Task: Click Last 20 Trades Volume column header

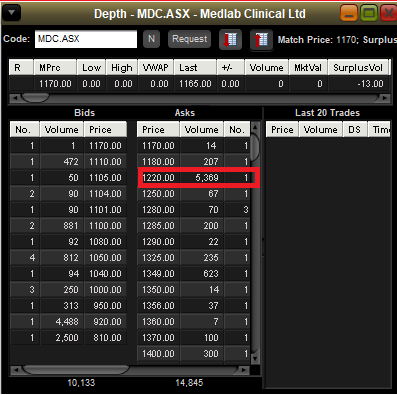Action: pyautogui.click(x=321, y=129)
